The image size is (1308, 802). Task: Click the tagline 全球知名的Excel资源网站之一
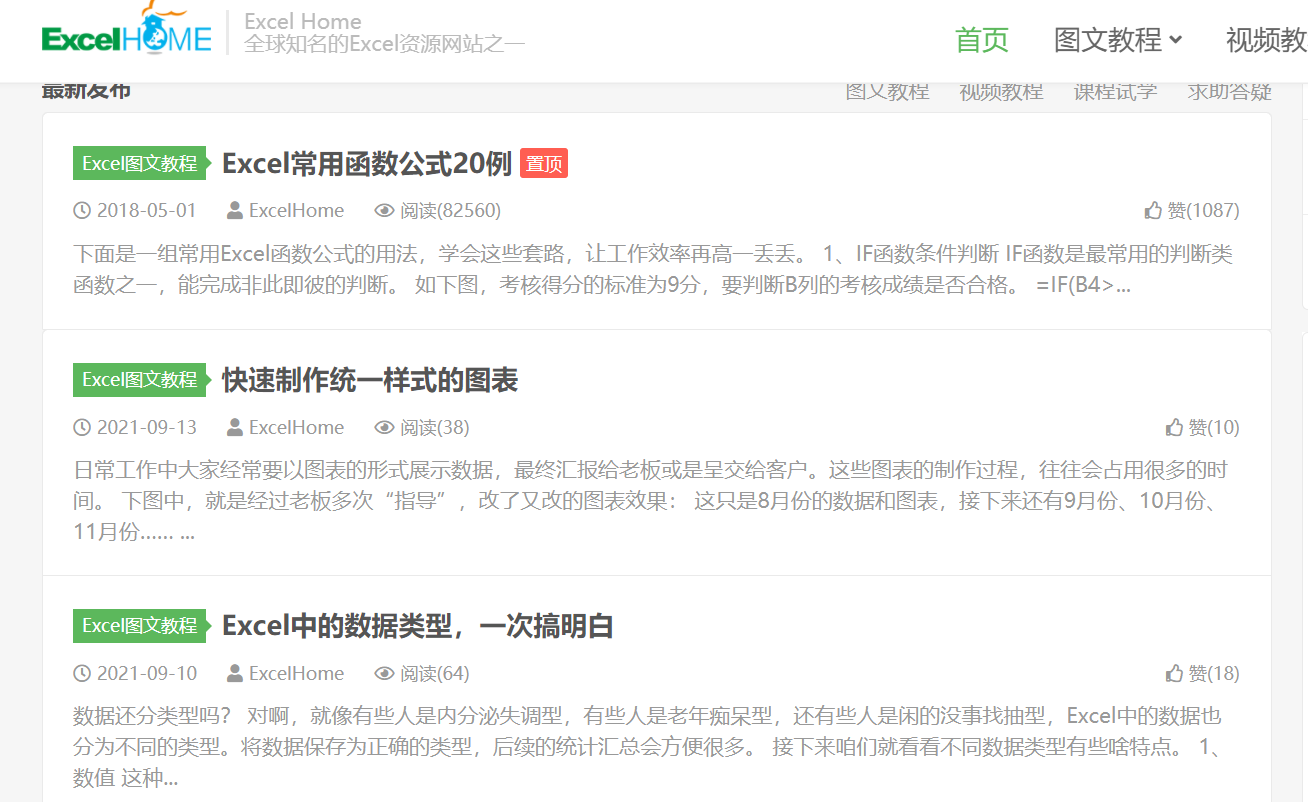[385, 44]
